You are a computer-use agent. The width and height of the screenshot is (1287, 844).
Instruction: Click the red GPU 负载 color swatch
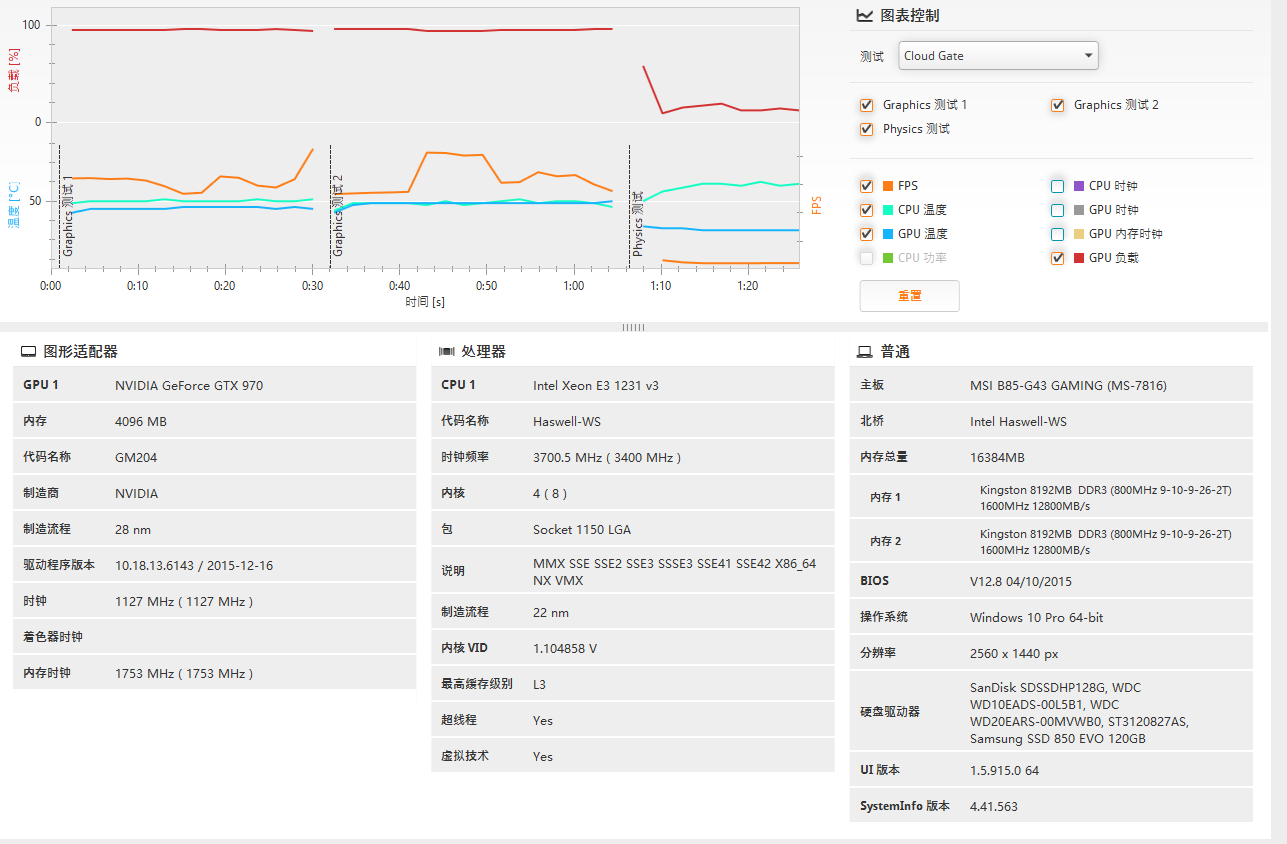point(1078,258)
